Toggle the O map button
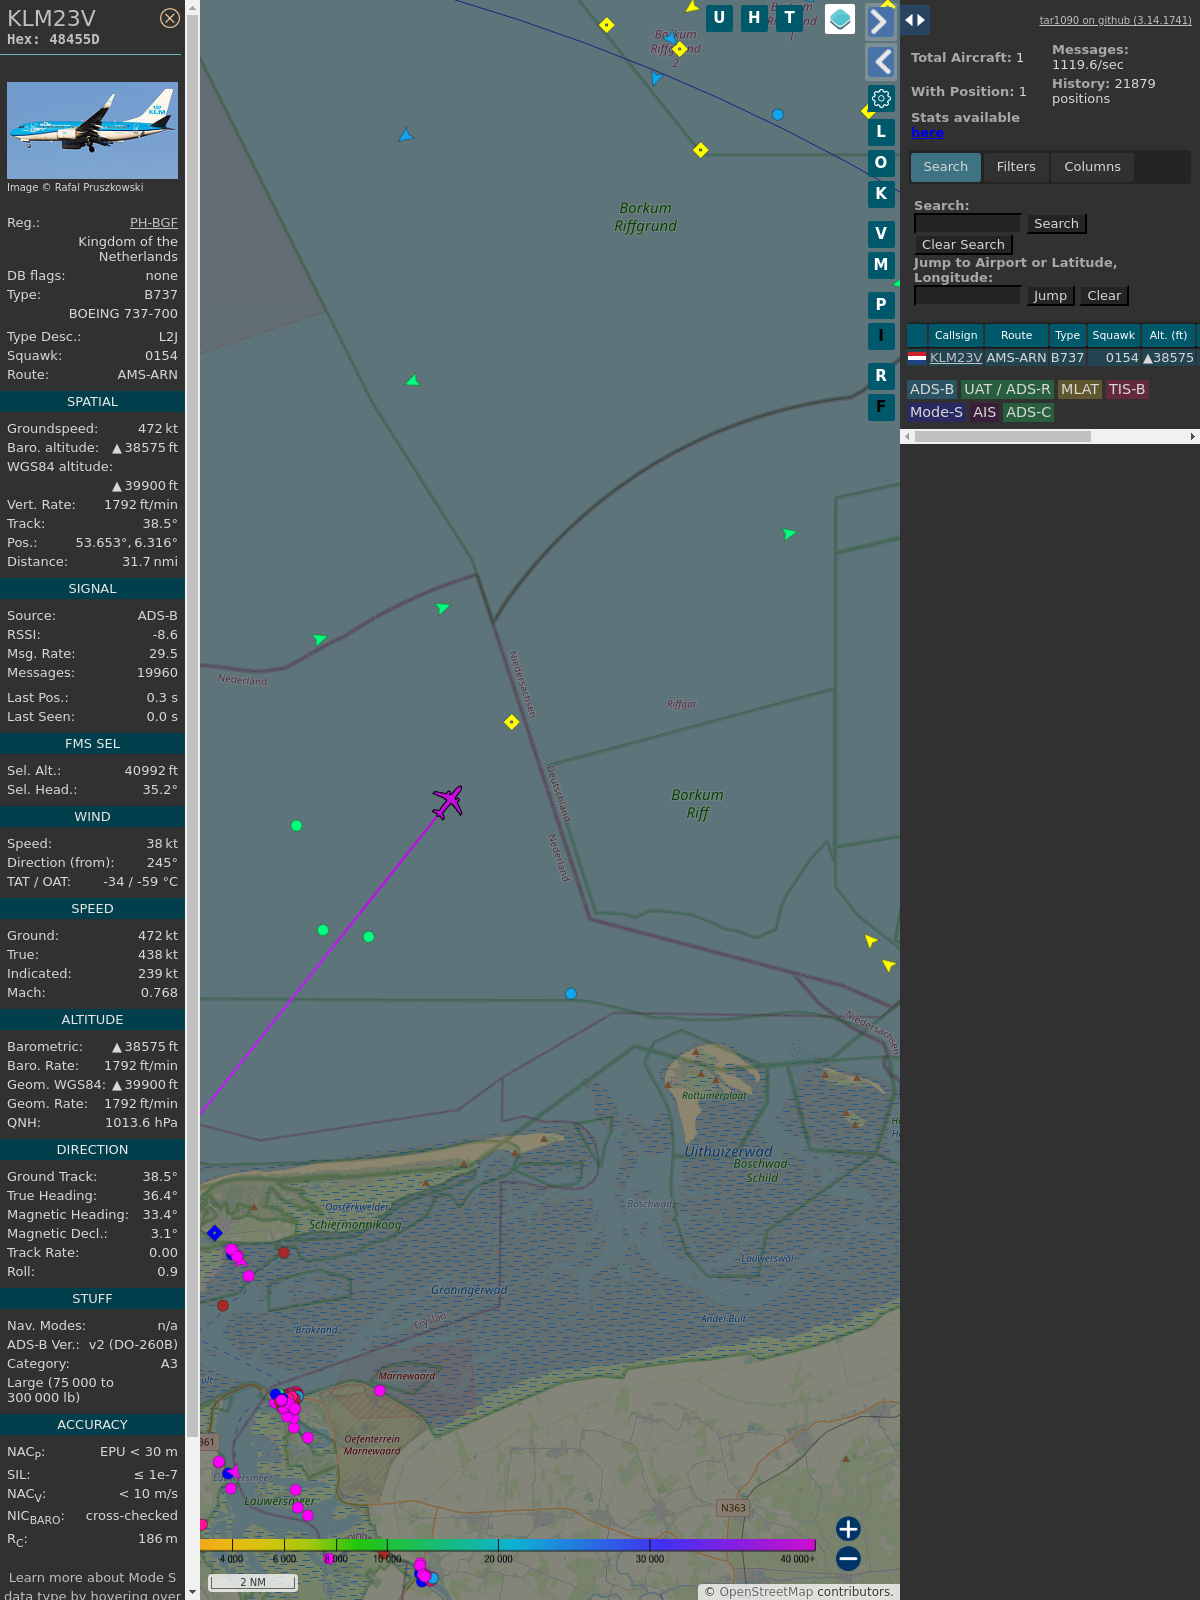1200x1600 pixels. pos(881,163)
